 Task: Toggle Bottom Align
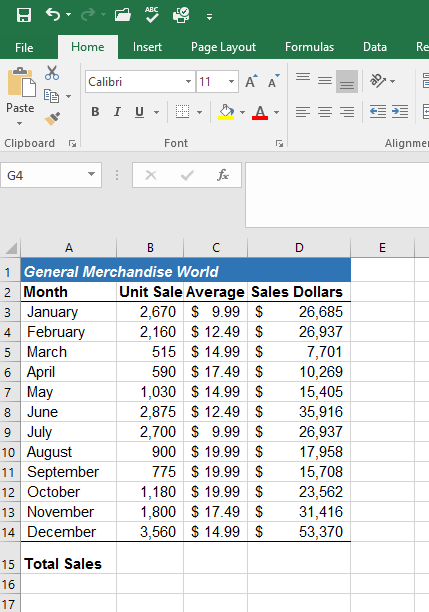point(347,81)
